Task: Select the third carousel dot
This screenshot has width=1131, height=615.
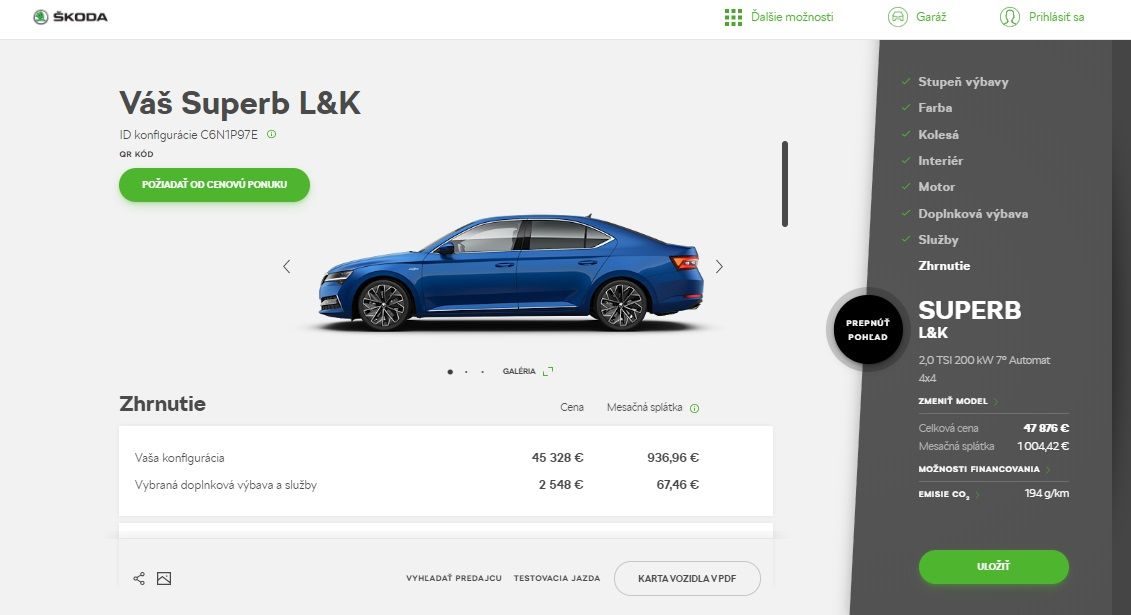Action: pos(483,372)
